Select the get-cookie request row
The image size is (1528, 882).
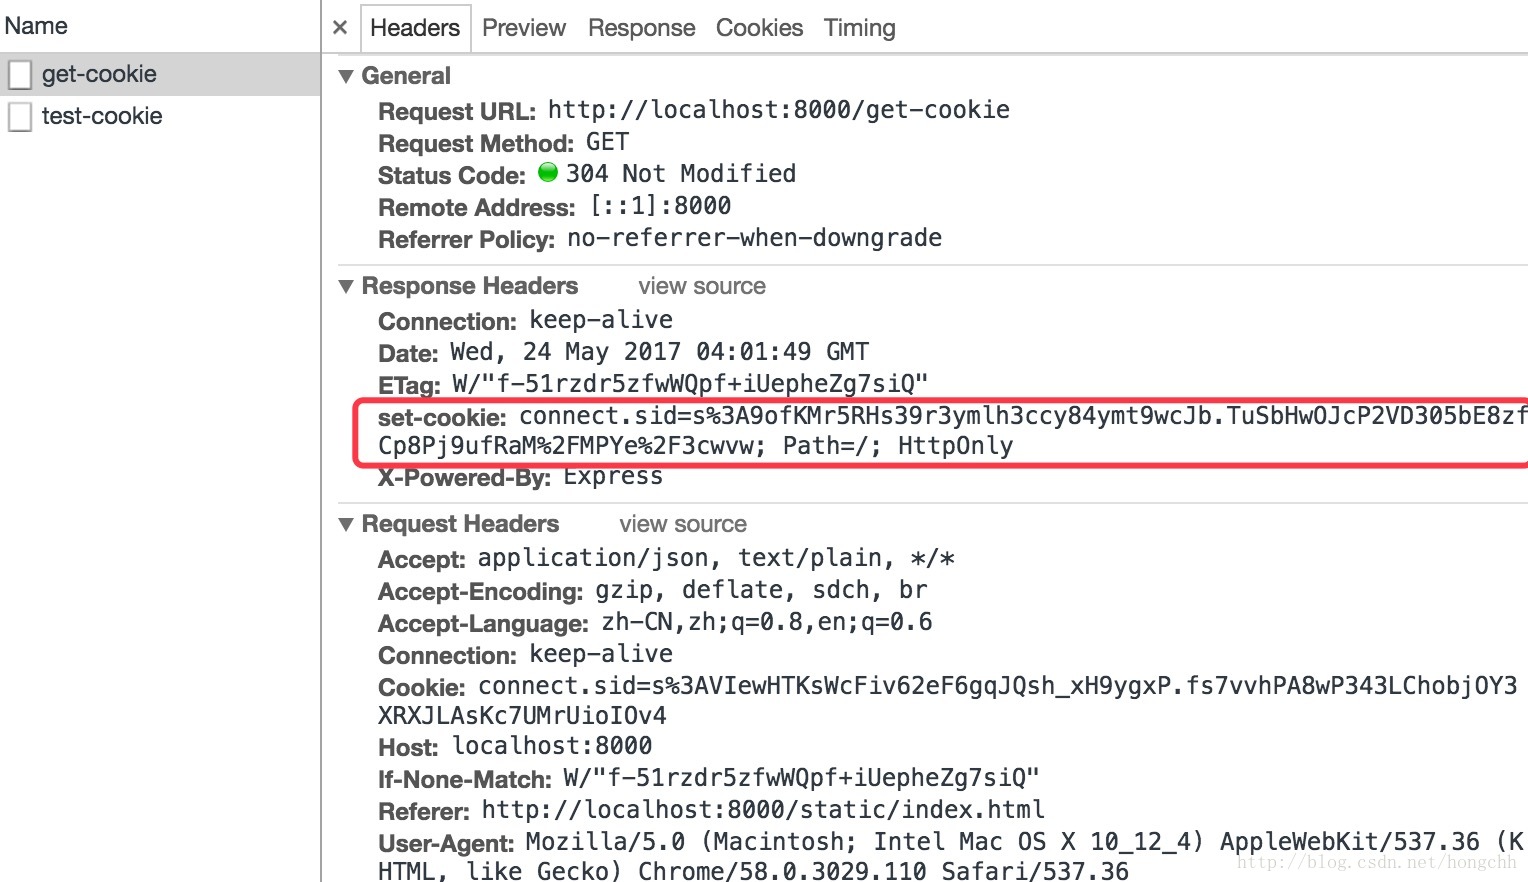(160, 74)
